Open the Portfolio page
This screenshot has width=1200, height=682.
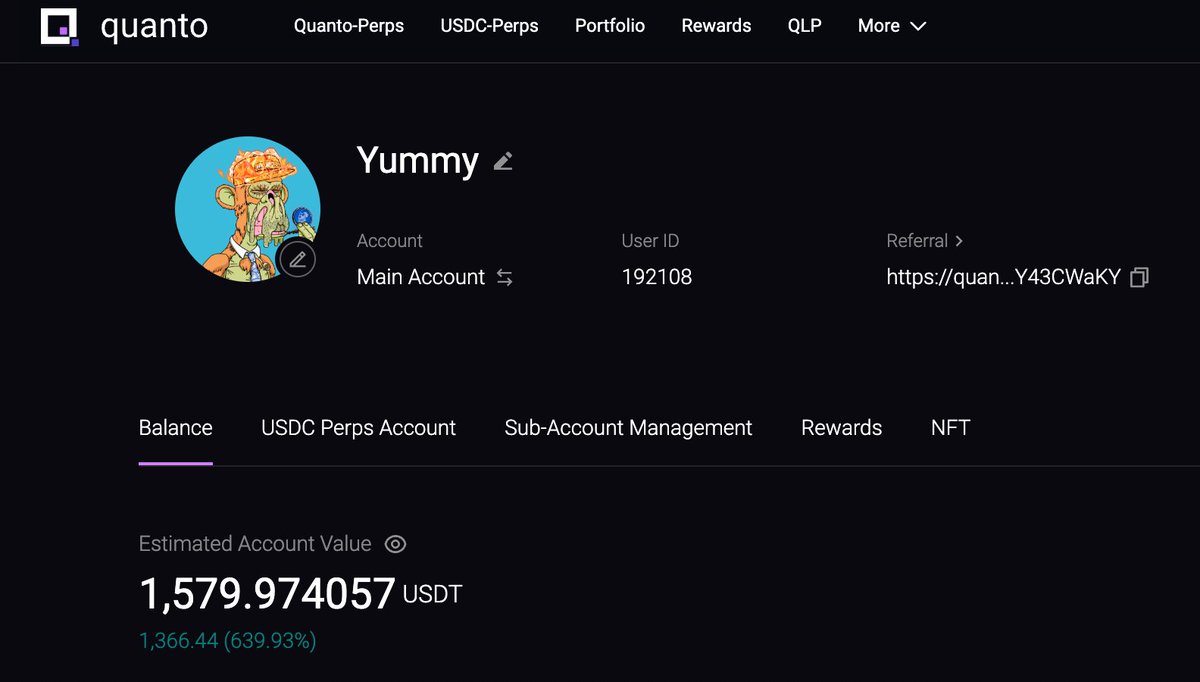(610, 26)
